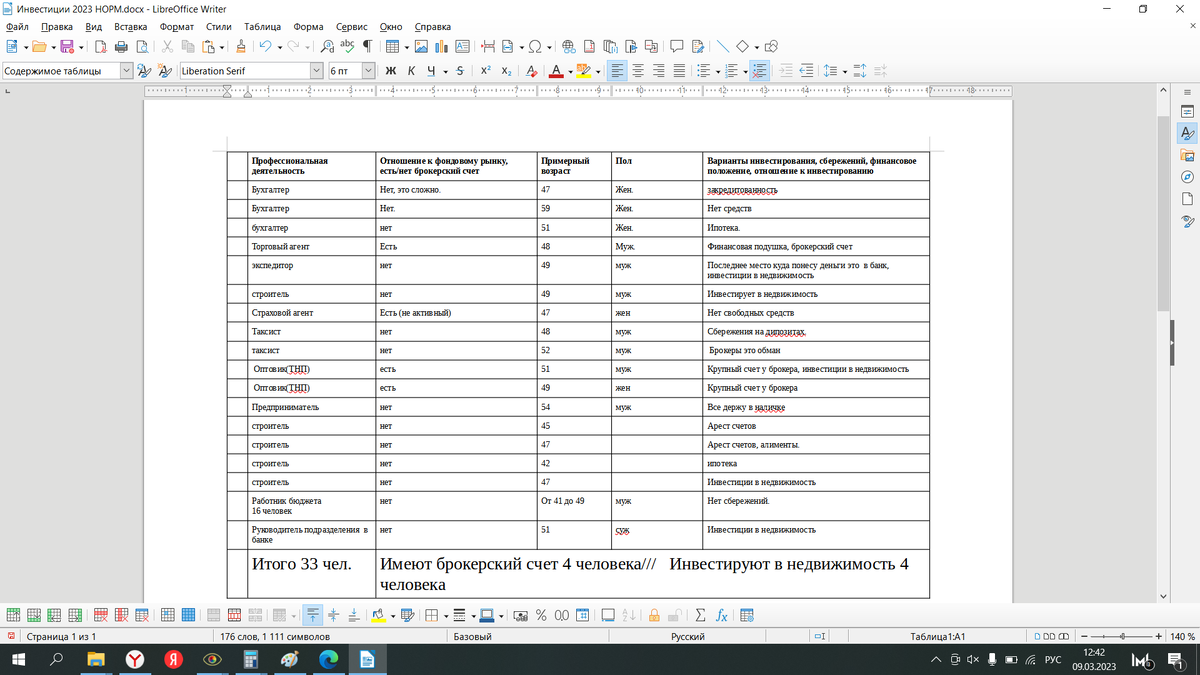Click the Страница 1 из 1 status field

(x=61, y=637)
